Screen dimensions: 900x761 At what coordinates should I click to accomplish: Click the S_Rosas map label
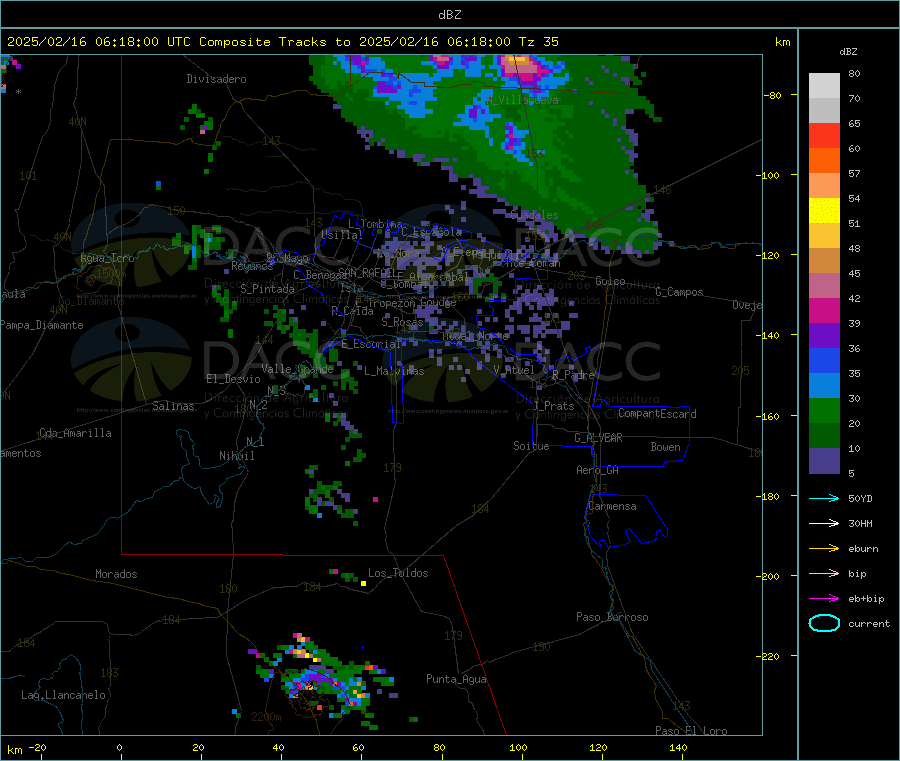coord(402,321)
